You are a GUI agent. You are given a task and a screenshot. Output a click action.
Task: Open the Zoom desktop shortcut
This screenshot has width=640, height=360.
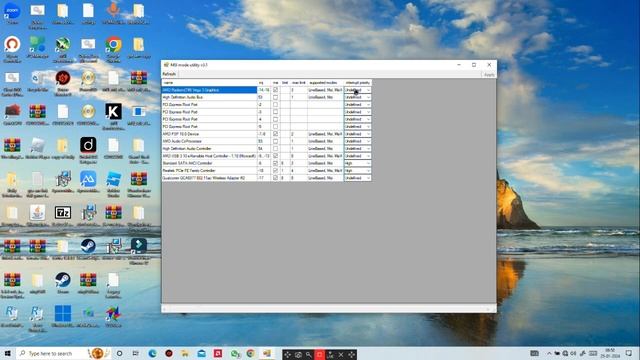coord(12,12)
